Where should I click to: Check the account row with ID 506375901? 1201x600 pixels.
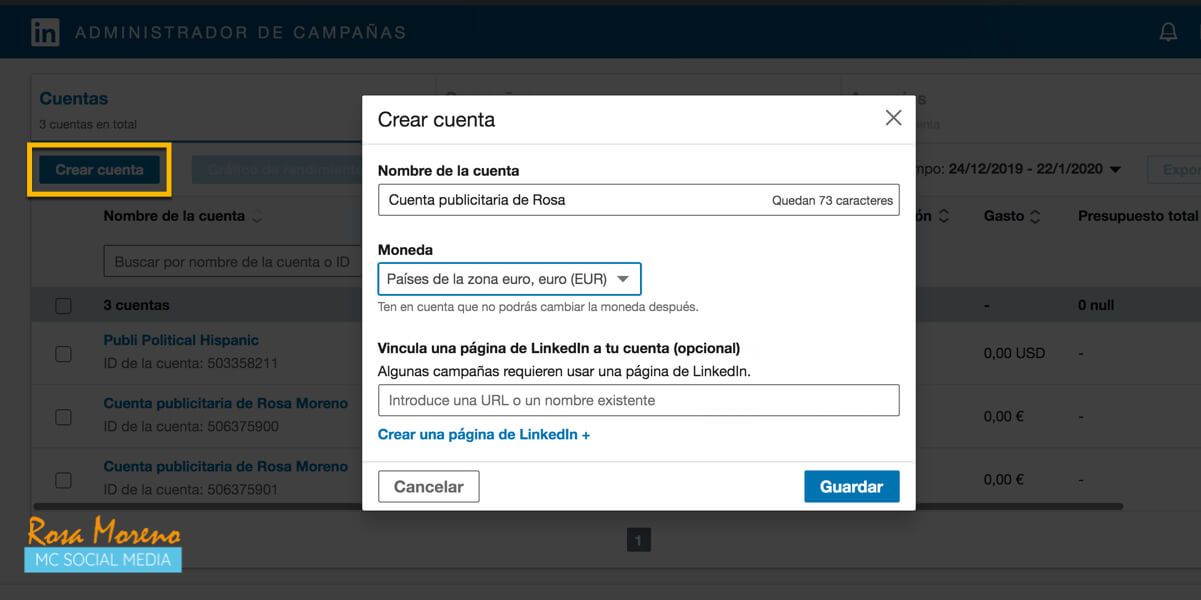pyautogui.click(x=63, y=479)
